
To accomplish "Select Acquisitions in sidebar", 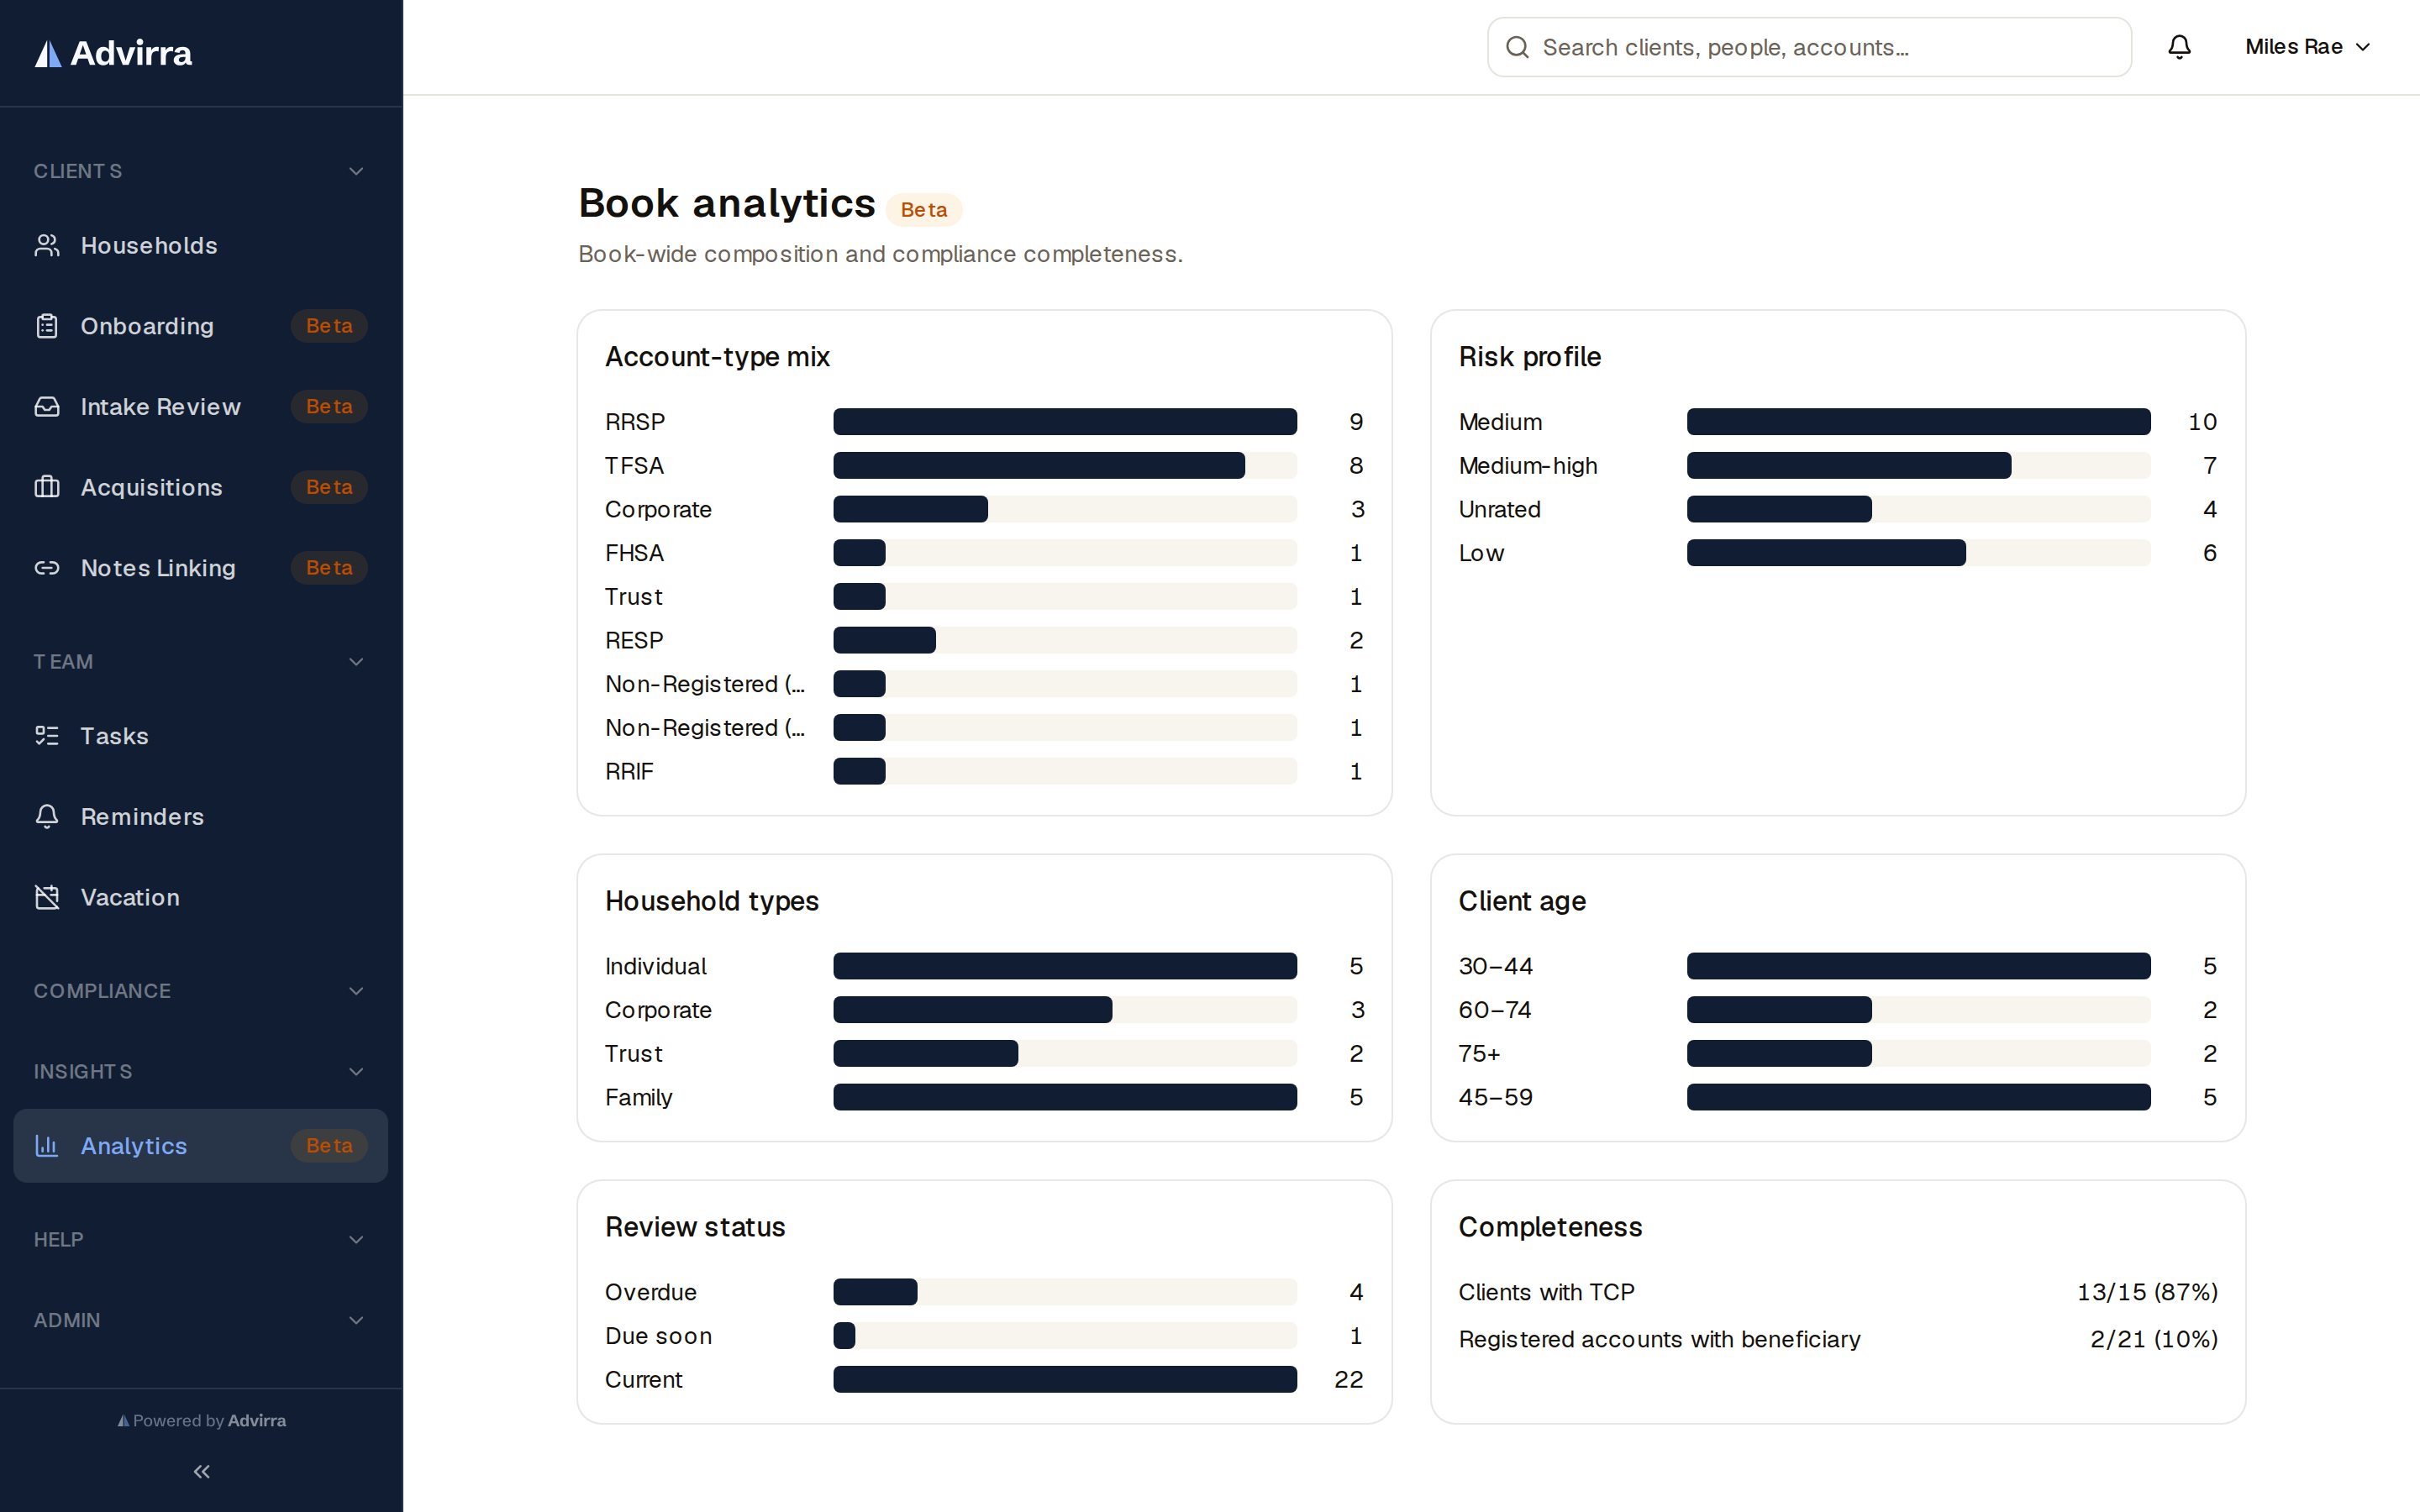I will point(200,487).
